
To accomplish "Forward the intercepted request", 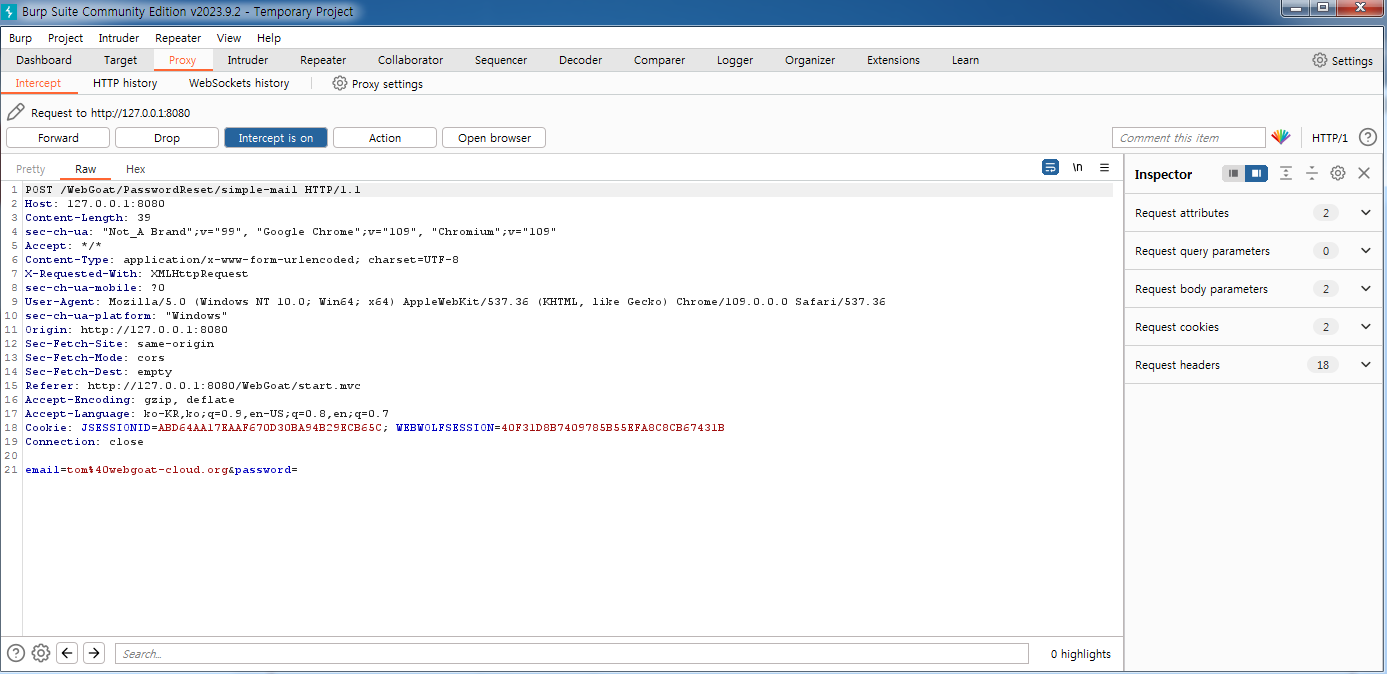I will click(58, 138).
